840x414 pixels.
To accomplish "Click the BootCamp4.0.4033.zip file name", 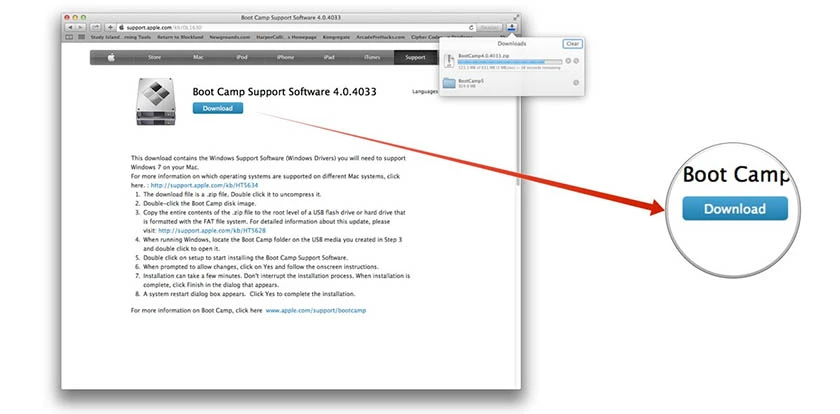I will point(484,56).
